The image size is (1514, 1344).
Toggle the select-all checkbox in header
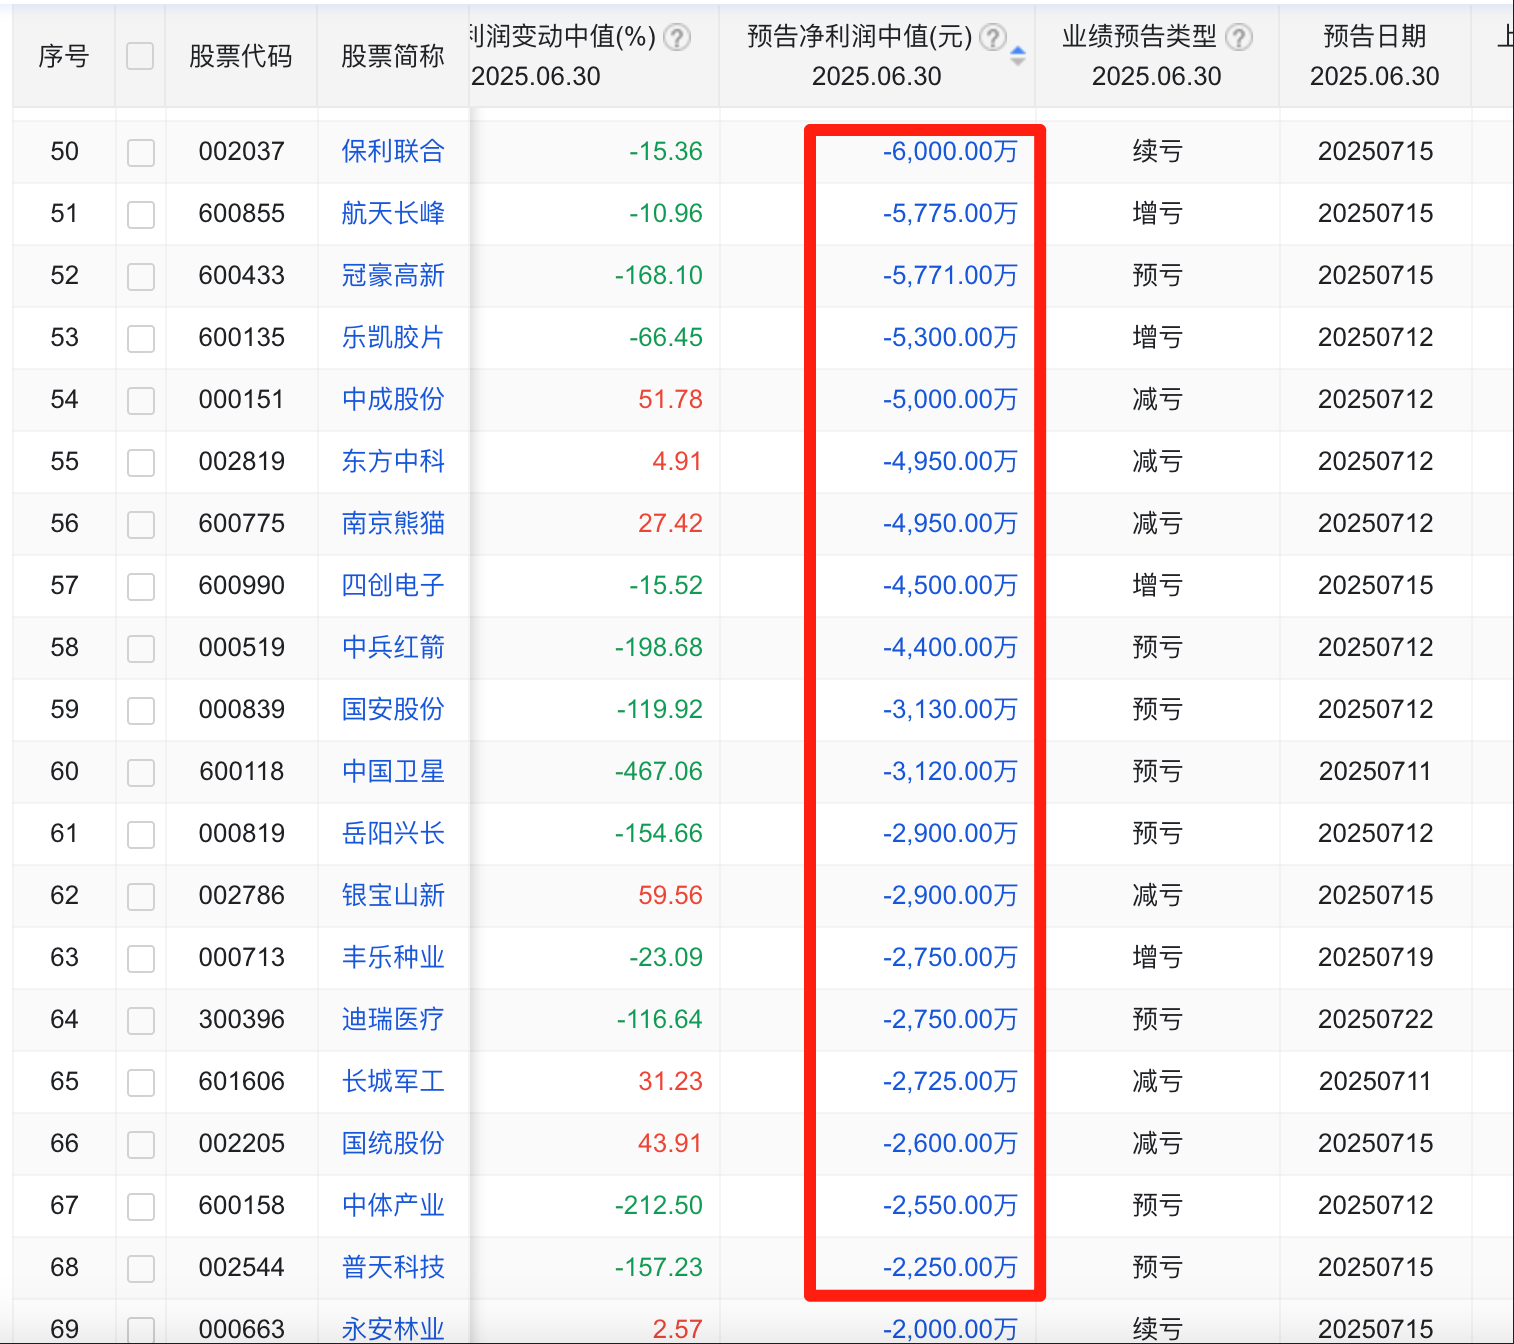tap(140, 56)
